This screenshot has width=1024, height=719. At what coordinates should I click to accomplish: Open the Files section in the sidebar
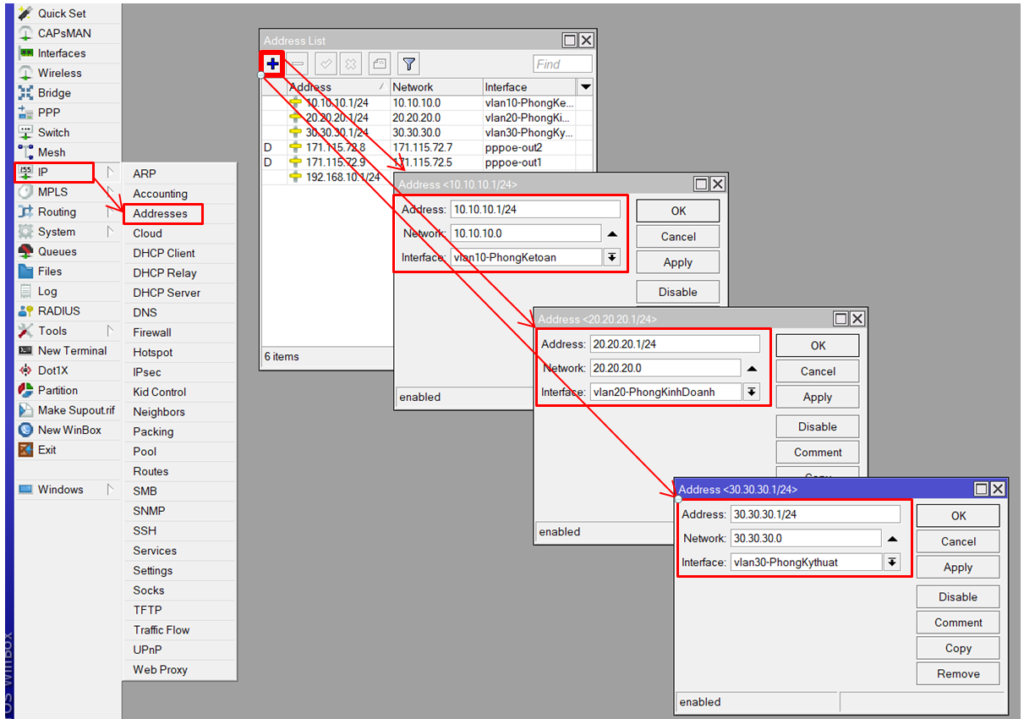50,271
